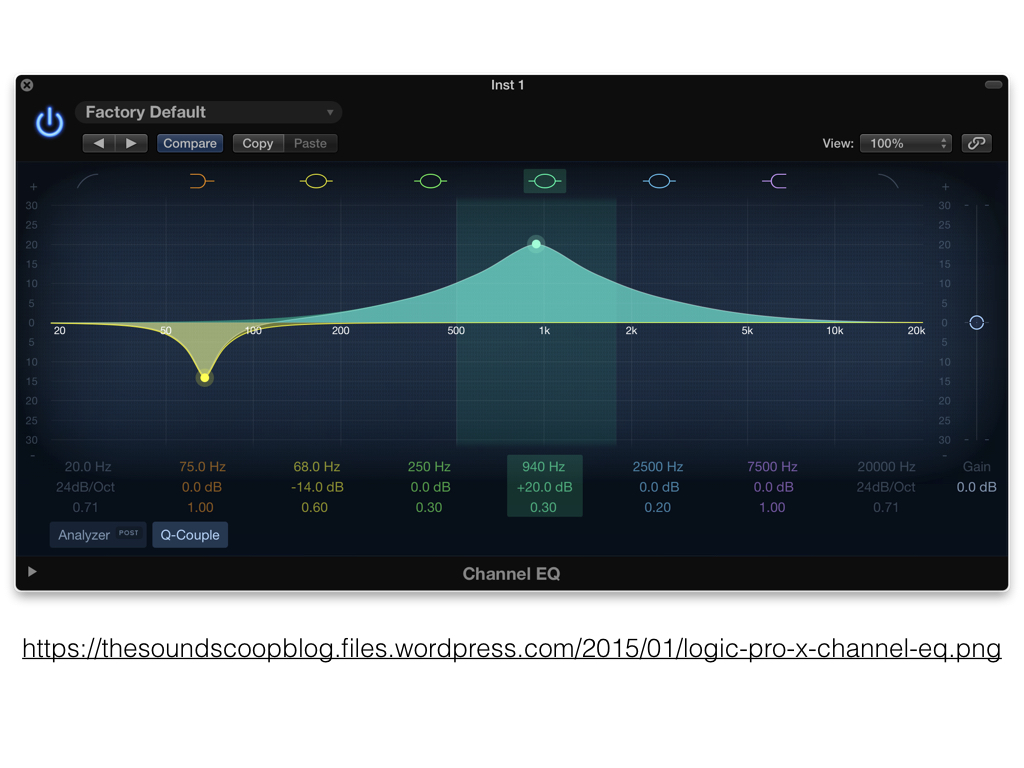Go to previous preset arrow
The image size is (1024, 768).
(99, 143)
